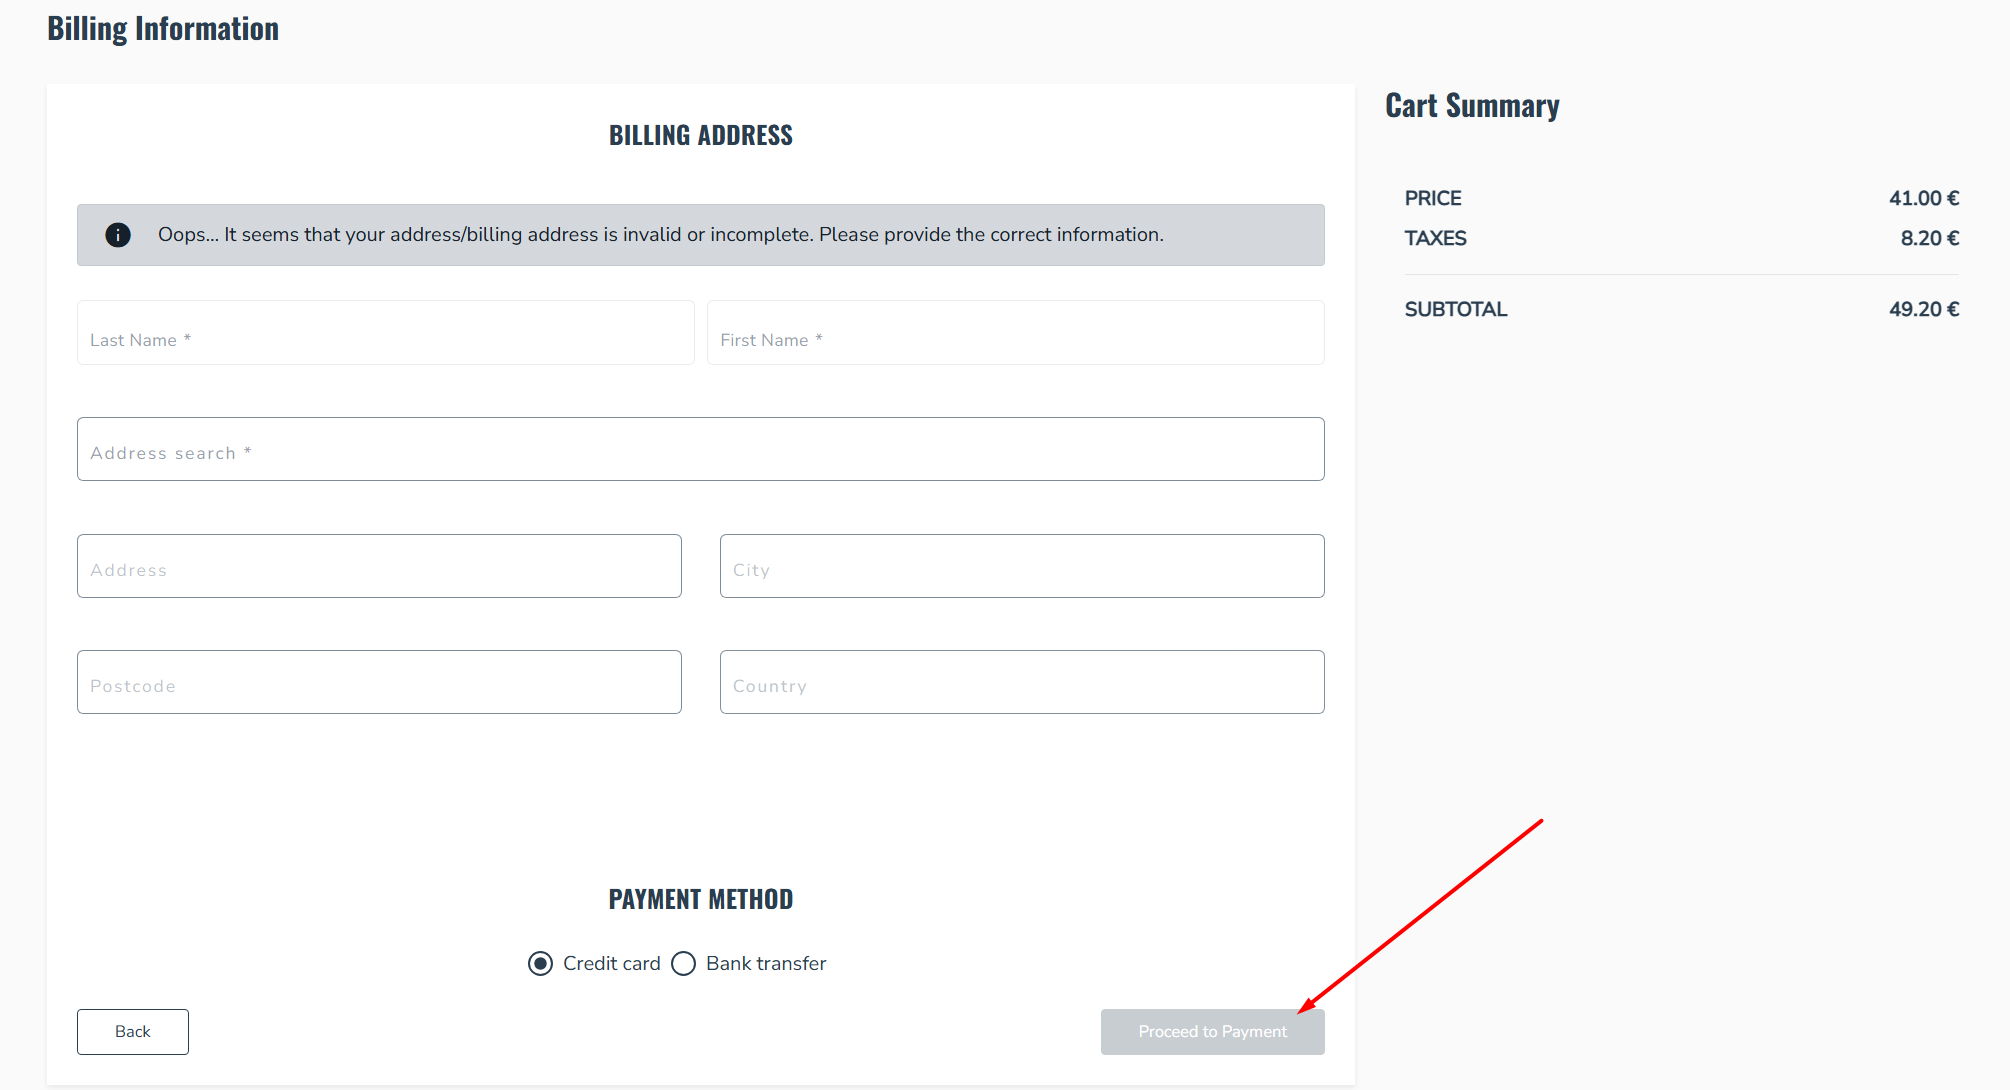Click the info icon in the error banner
This screenshot has width=2010, height=1090.
[118, 235]
